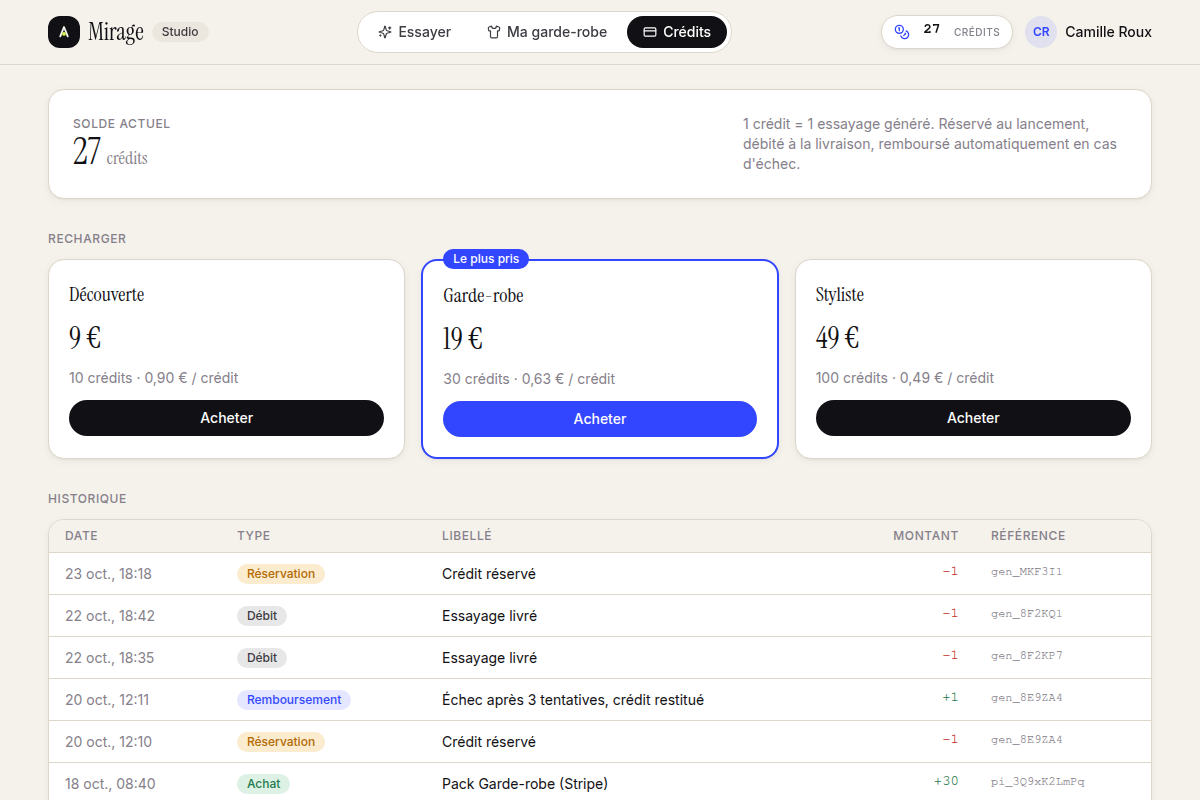Click reference gen_MKF3I1
Image resolution: width=1200 pixels, height=800 pixels.
(1027, 572)
